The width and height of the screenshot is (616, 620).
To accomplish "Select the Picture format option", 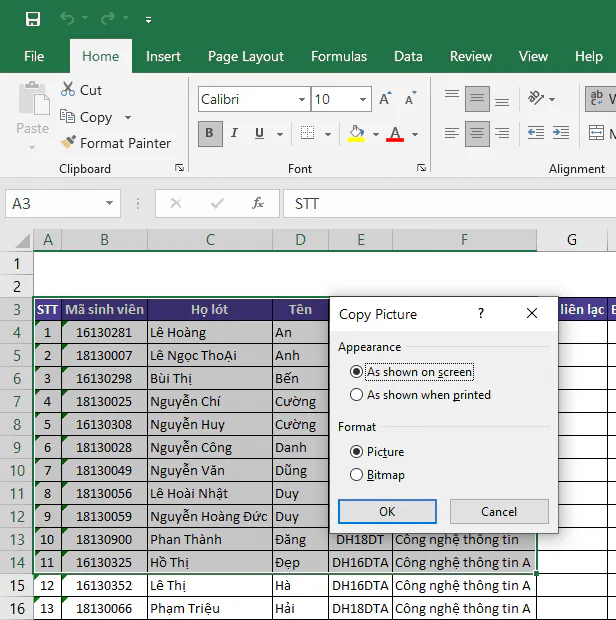I will (x=377, y=452).
